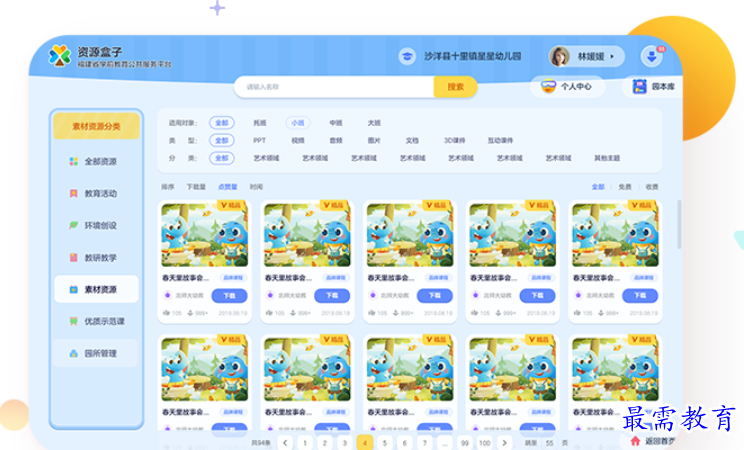Image resolution: width=744 pixels, height=450 pixels.
Task: Click the 资源盒子 colorful logo icon
Action: [x=59, y=56]
